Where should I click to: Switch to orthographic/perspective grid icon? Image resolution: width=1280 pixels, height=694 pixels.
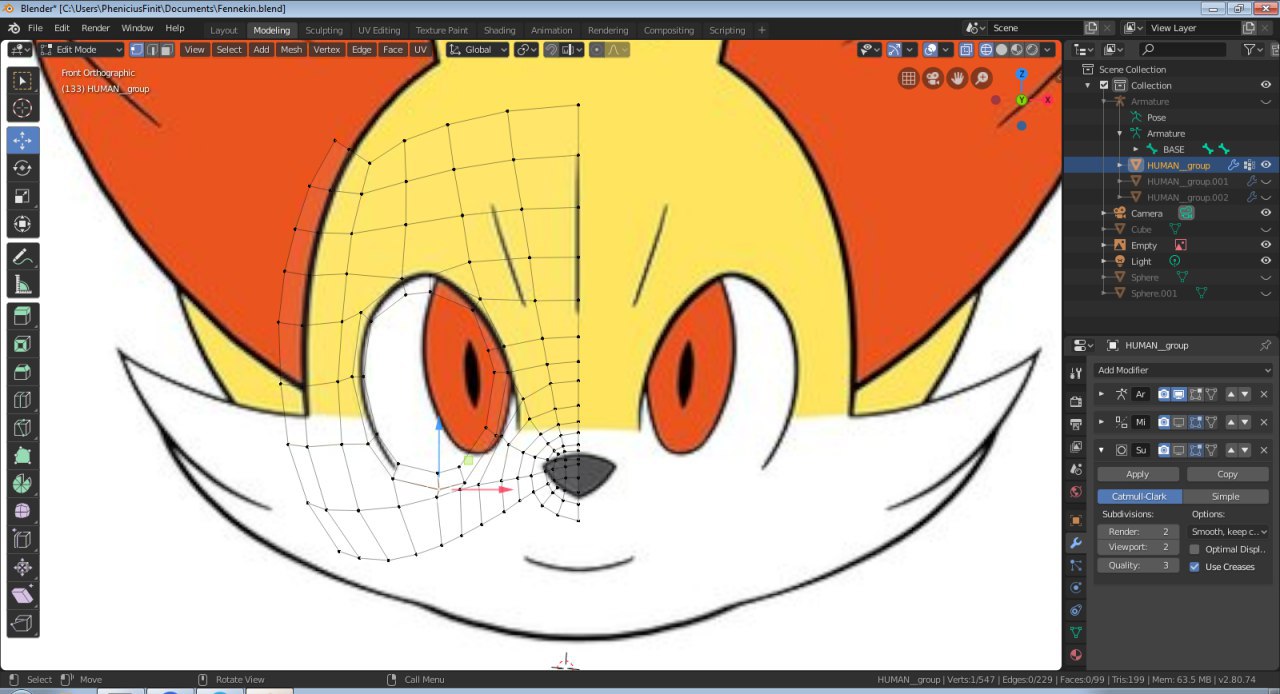(908, 78)
